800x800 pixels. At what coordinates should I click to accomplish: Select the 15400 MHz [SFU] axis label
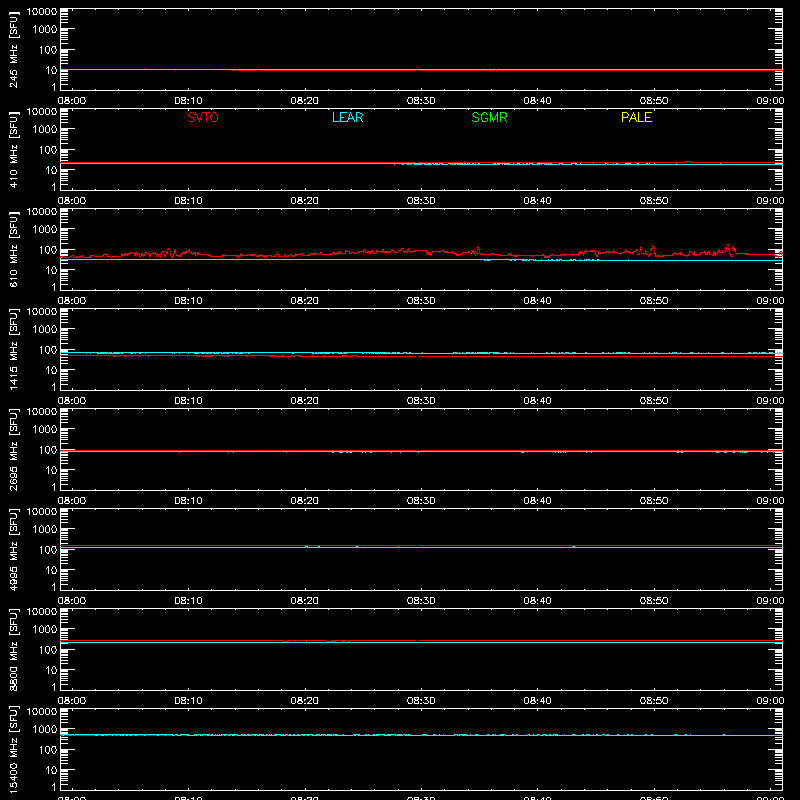click(13, 749)
